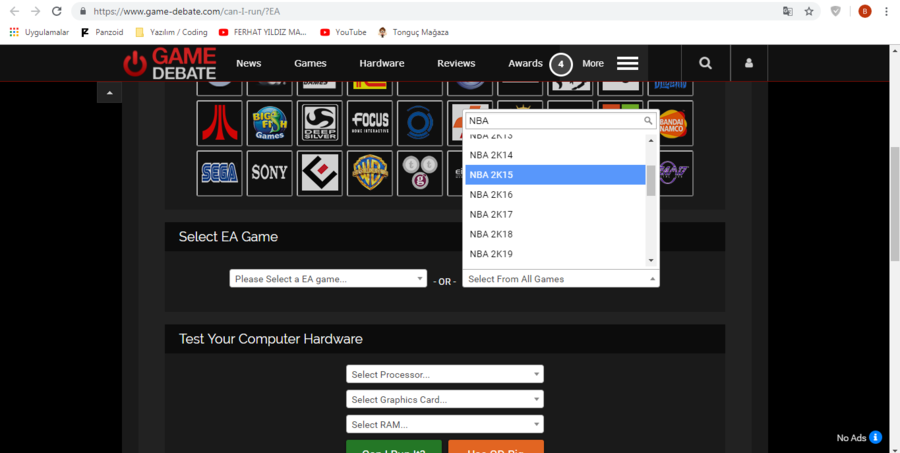Open the Reviews menu item
Screen dimensions: 900x453
(456, 63)
